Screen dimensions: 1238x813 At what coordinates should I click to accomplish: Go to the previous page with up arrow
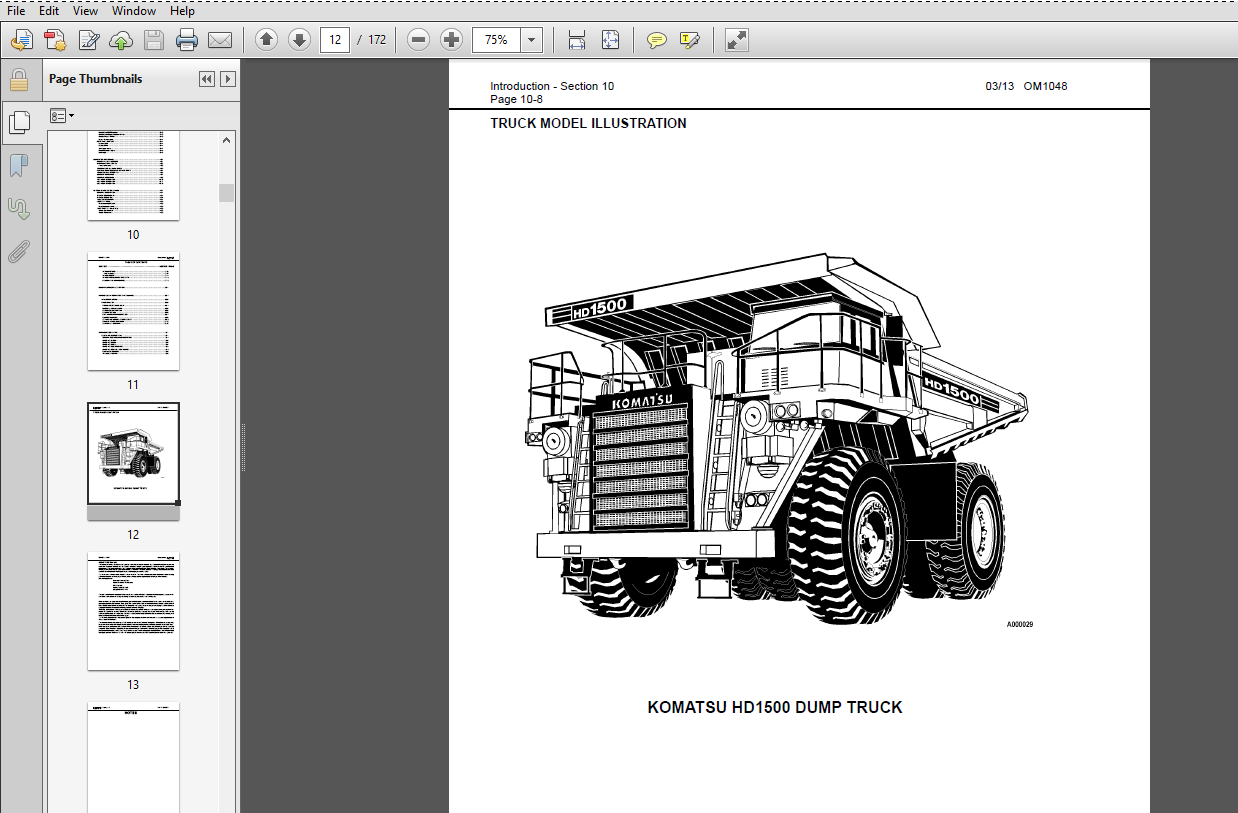(x=266, y=40)
